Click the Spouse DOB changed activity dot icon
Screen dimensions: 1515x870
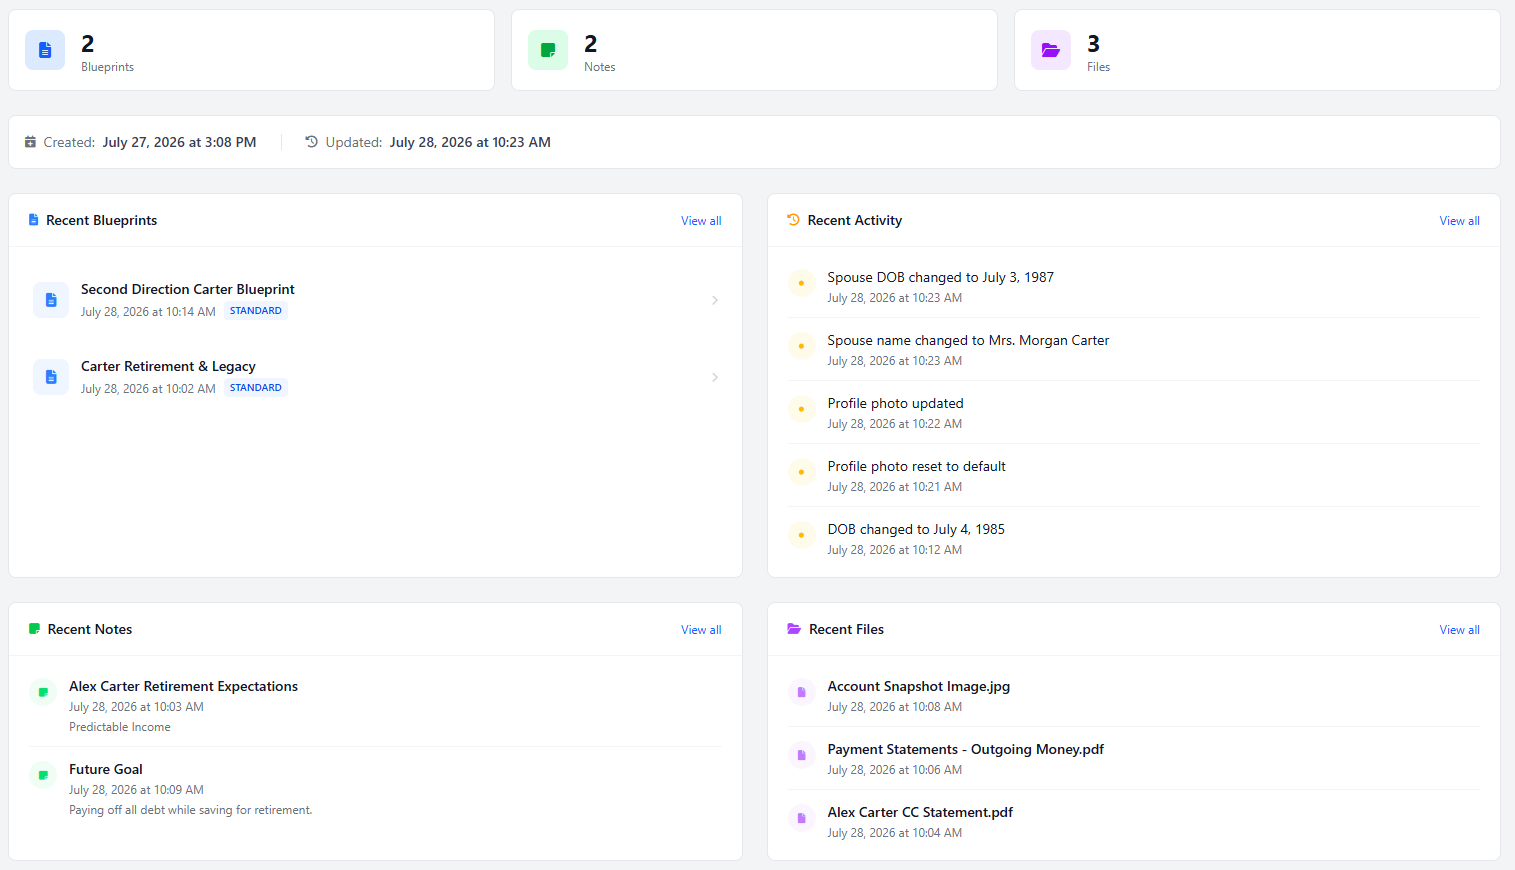tap(801, 283)
